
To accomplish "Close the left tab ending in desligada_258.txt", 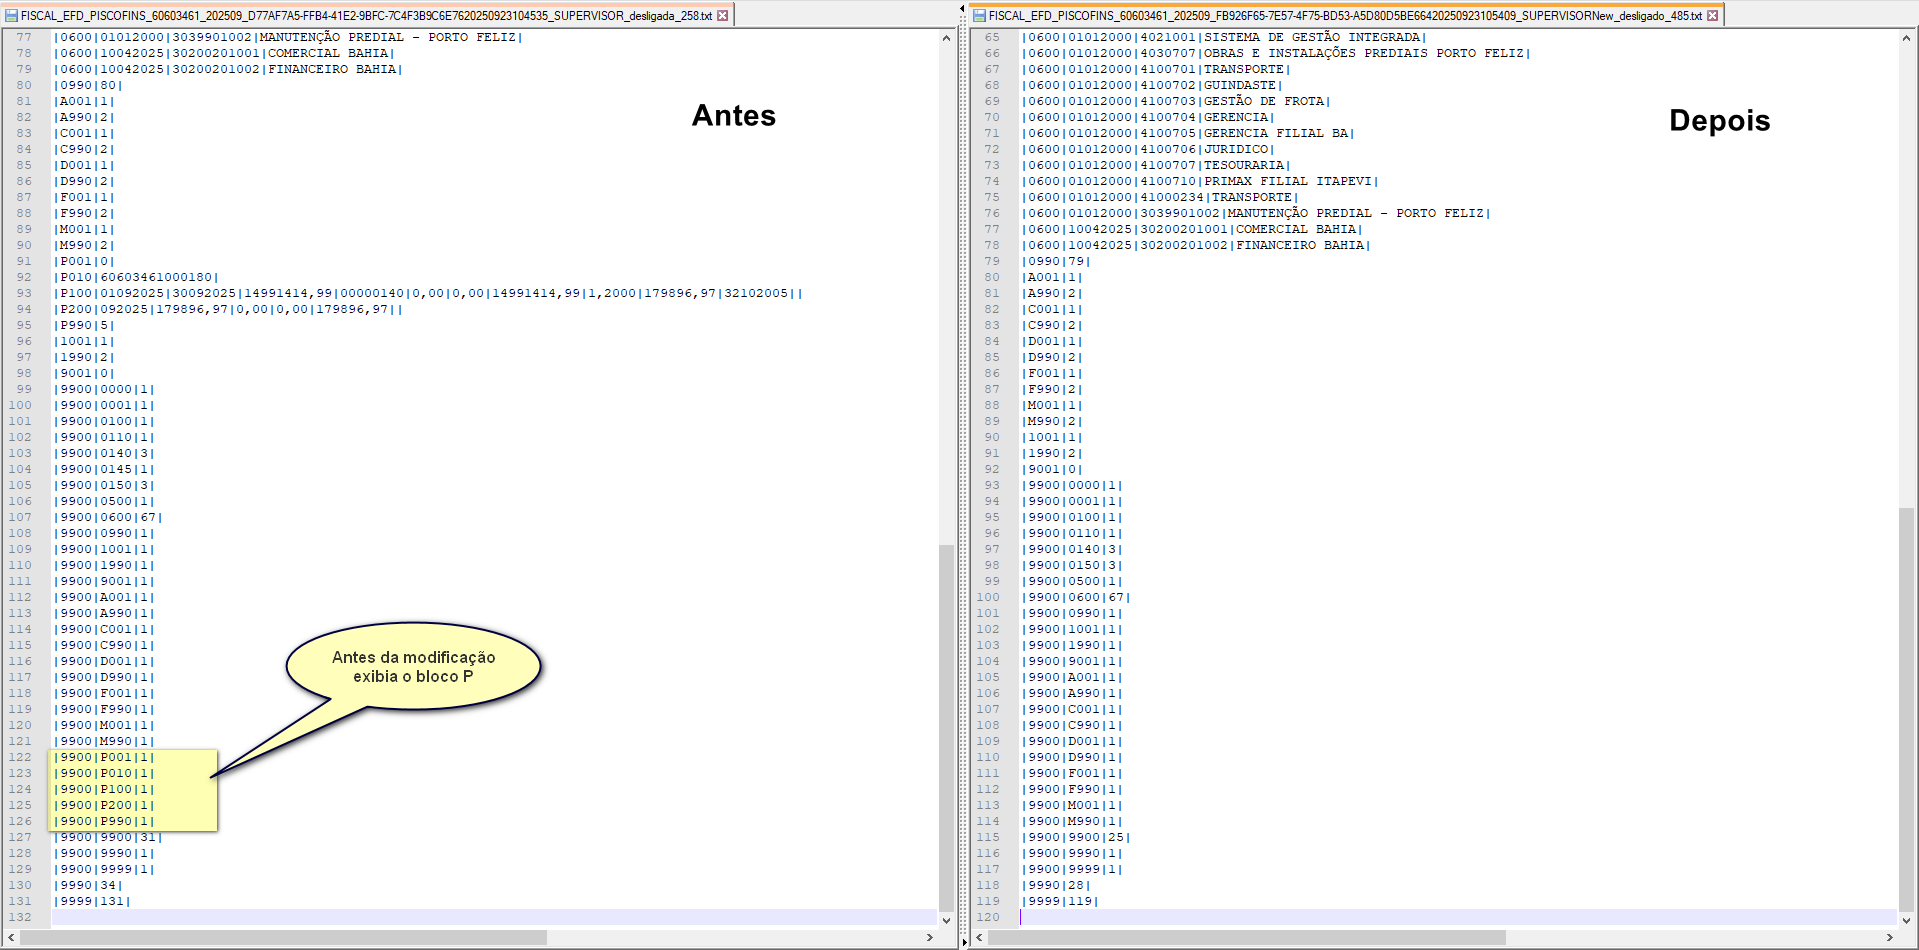I will (x=722, y=16).
